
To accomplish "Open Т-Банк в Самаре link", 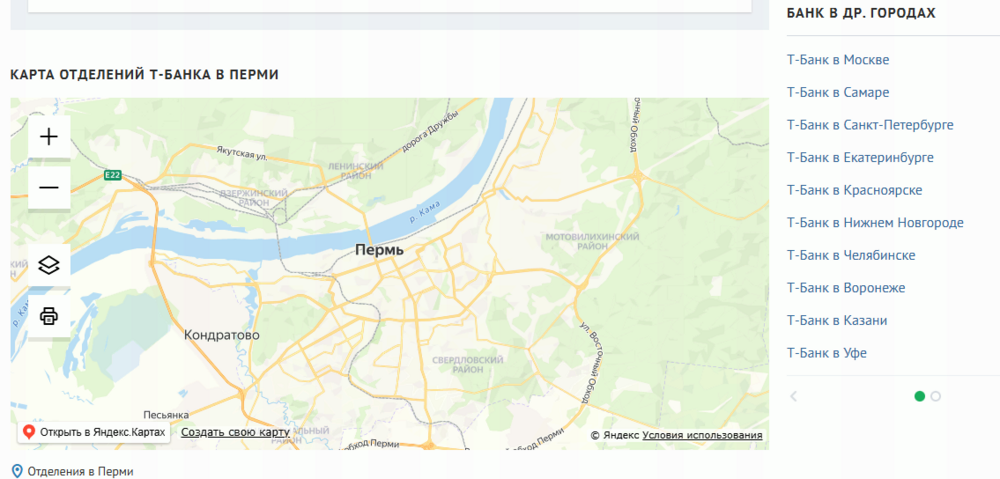I will click(x=838, y=92).
